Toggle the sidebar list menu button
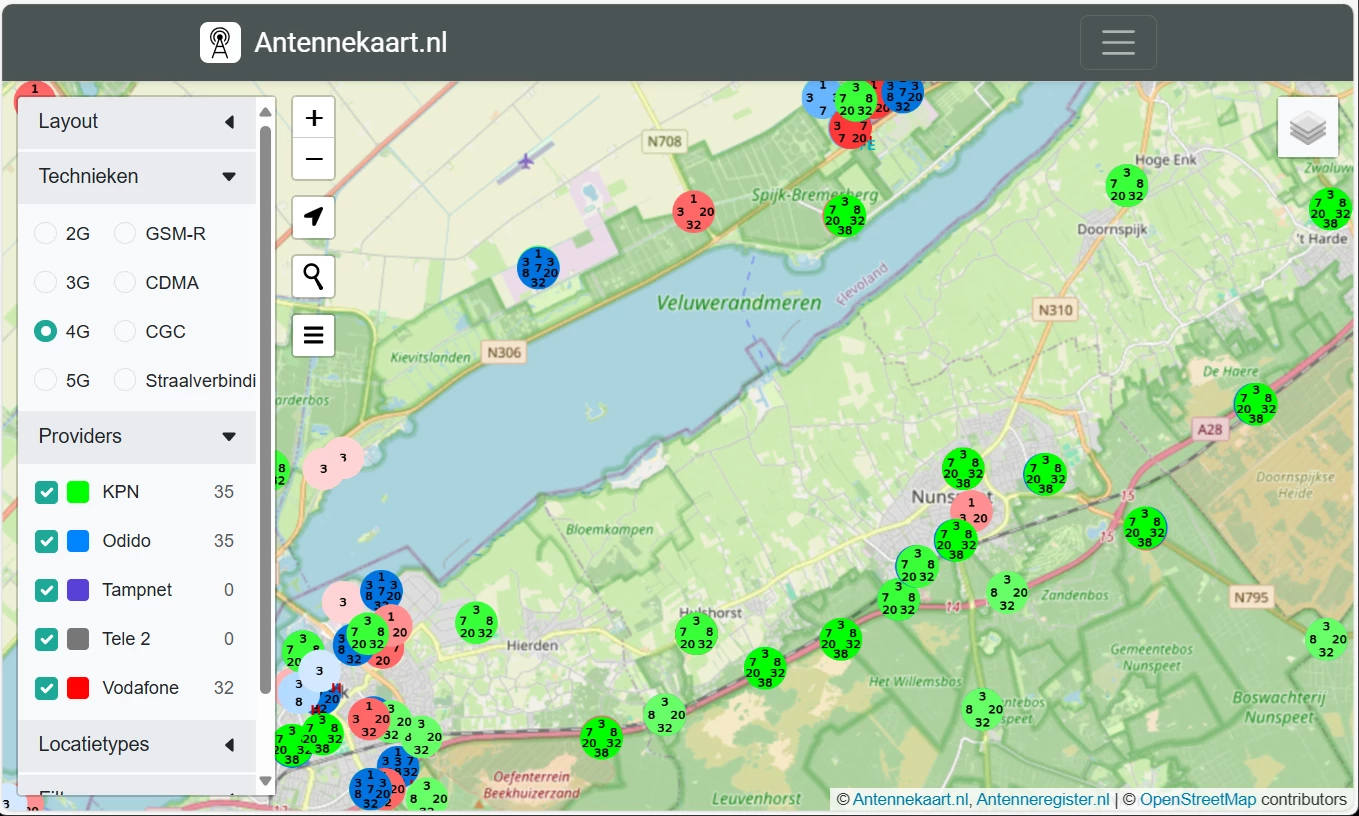The image size is (1359, 816). coord(314,335)
